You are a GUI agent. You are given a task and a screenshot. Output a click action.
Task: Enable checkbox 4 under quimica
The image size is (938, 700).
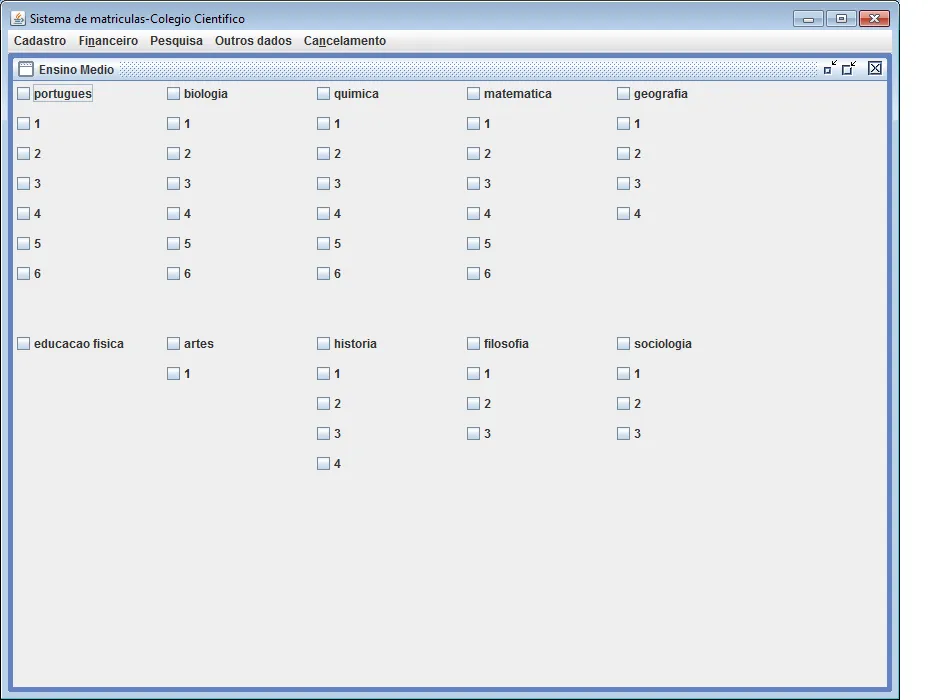[324, 213]
